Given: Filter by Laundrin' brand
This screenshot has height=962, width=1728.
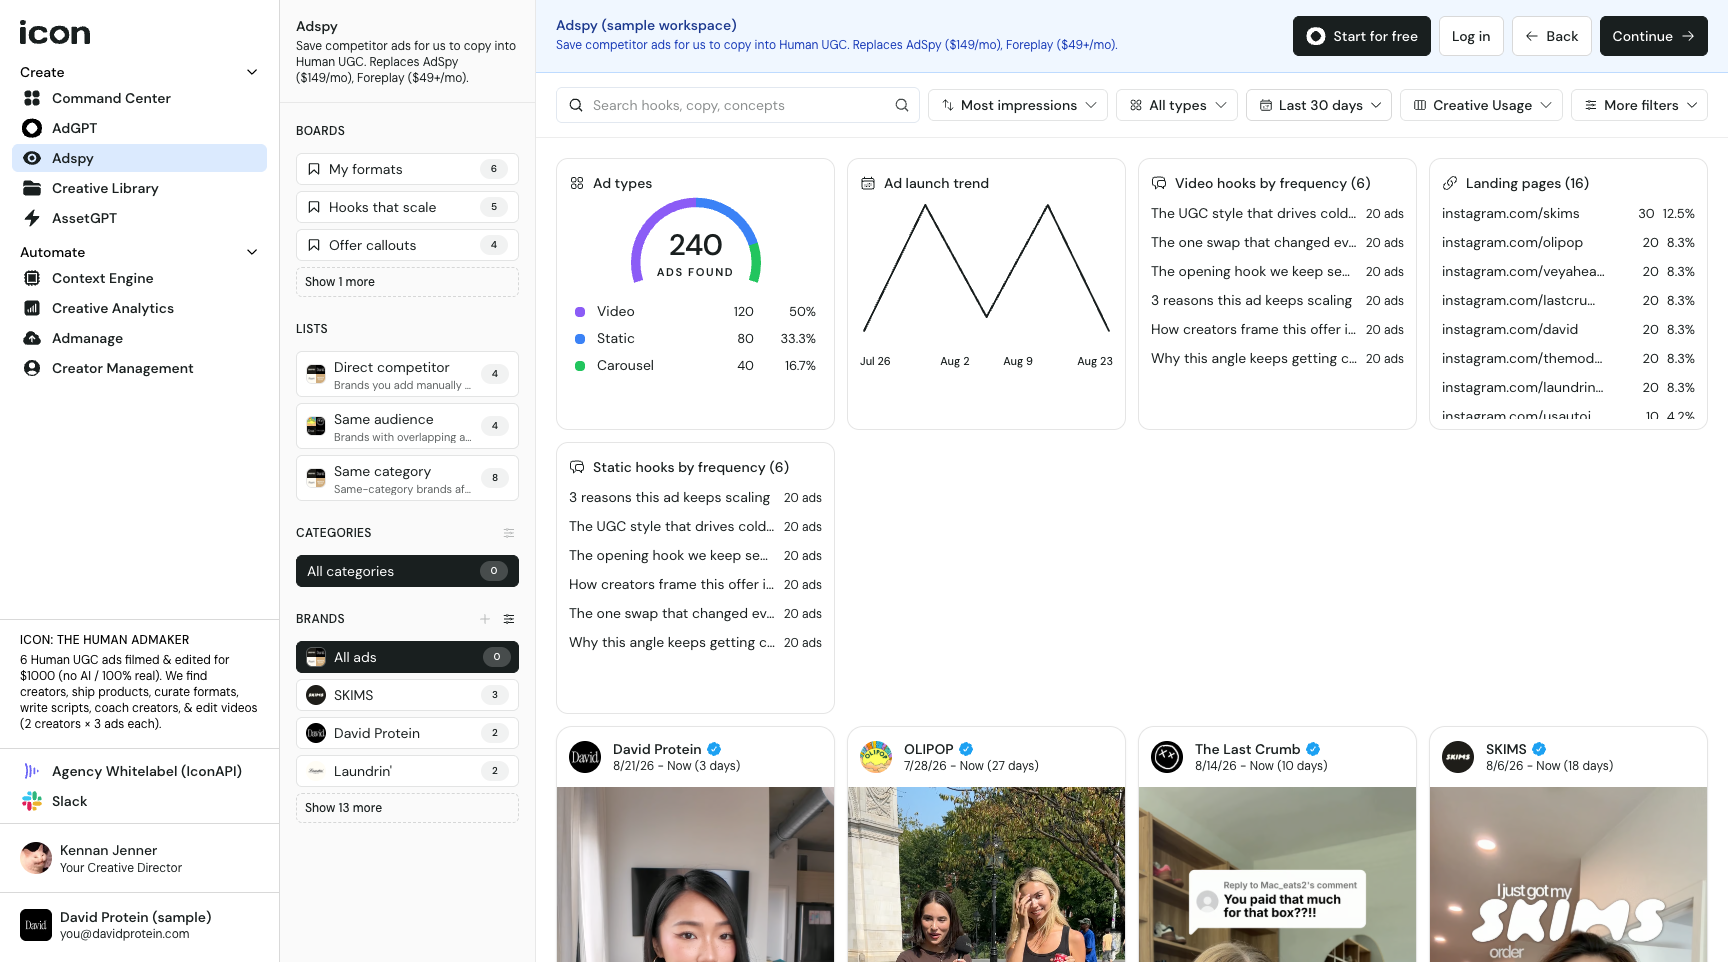Looking at the screenshot, I should pyautogui.click(x=407, y=771).
